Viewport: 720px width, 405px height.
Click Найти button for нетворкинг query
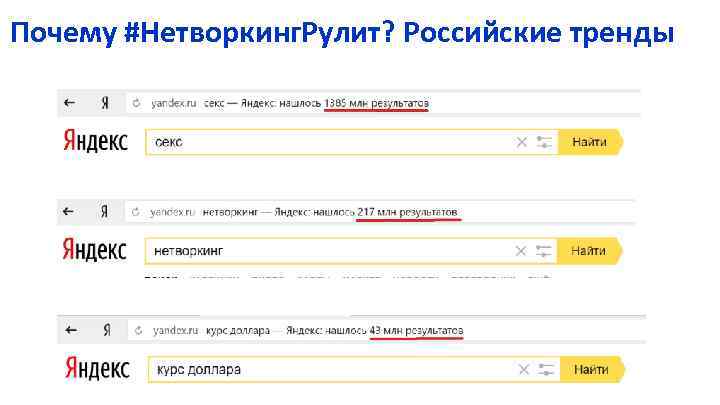click(589, 251)
